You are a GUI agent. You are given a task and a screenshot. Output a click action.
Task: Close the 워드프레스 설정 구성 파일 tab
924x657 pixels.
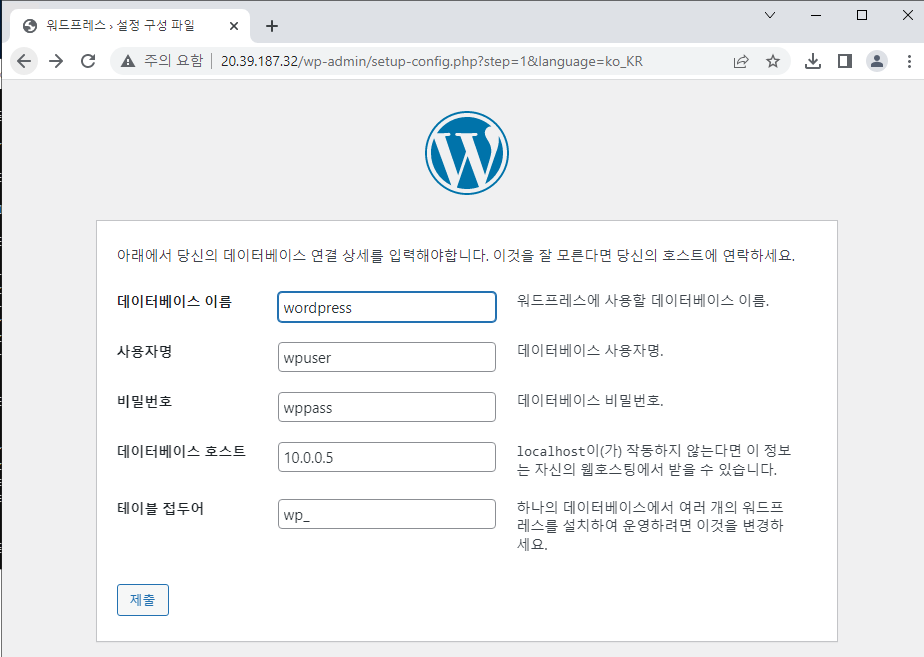coord(234,26)
